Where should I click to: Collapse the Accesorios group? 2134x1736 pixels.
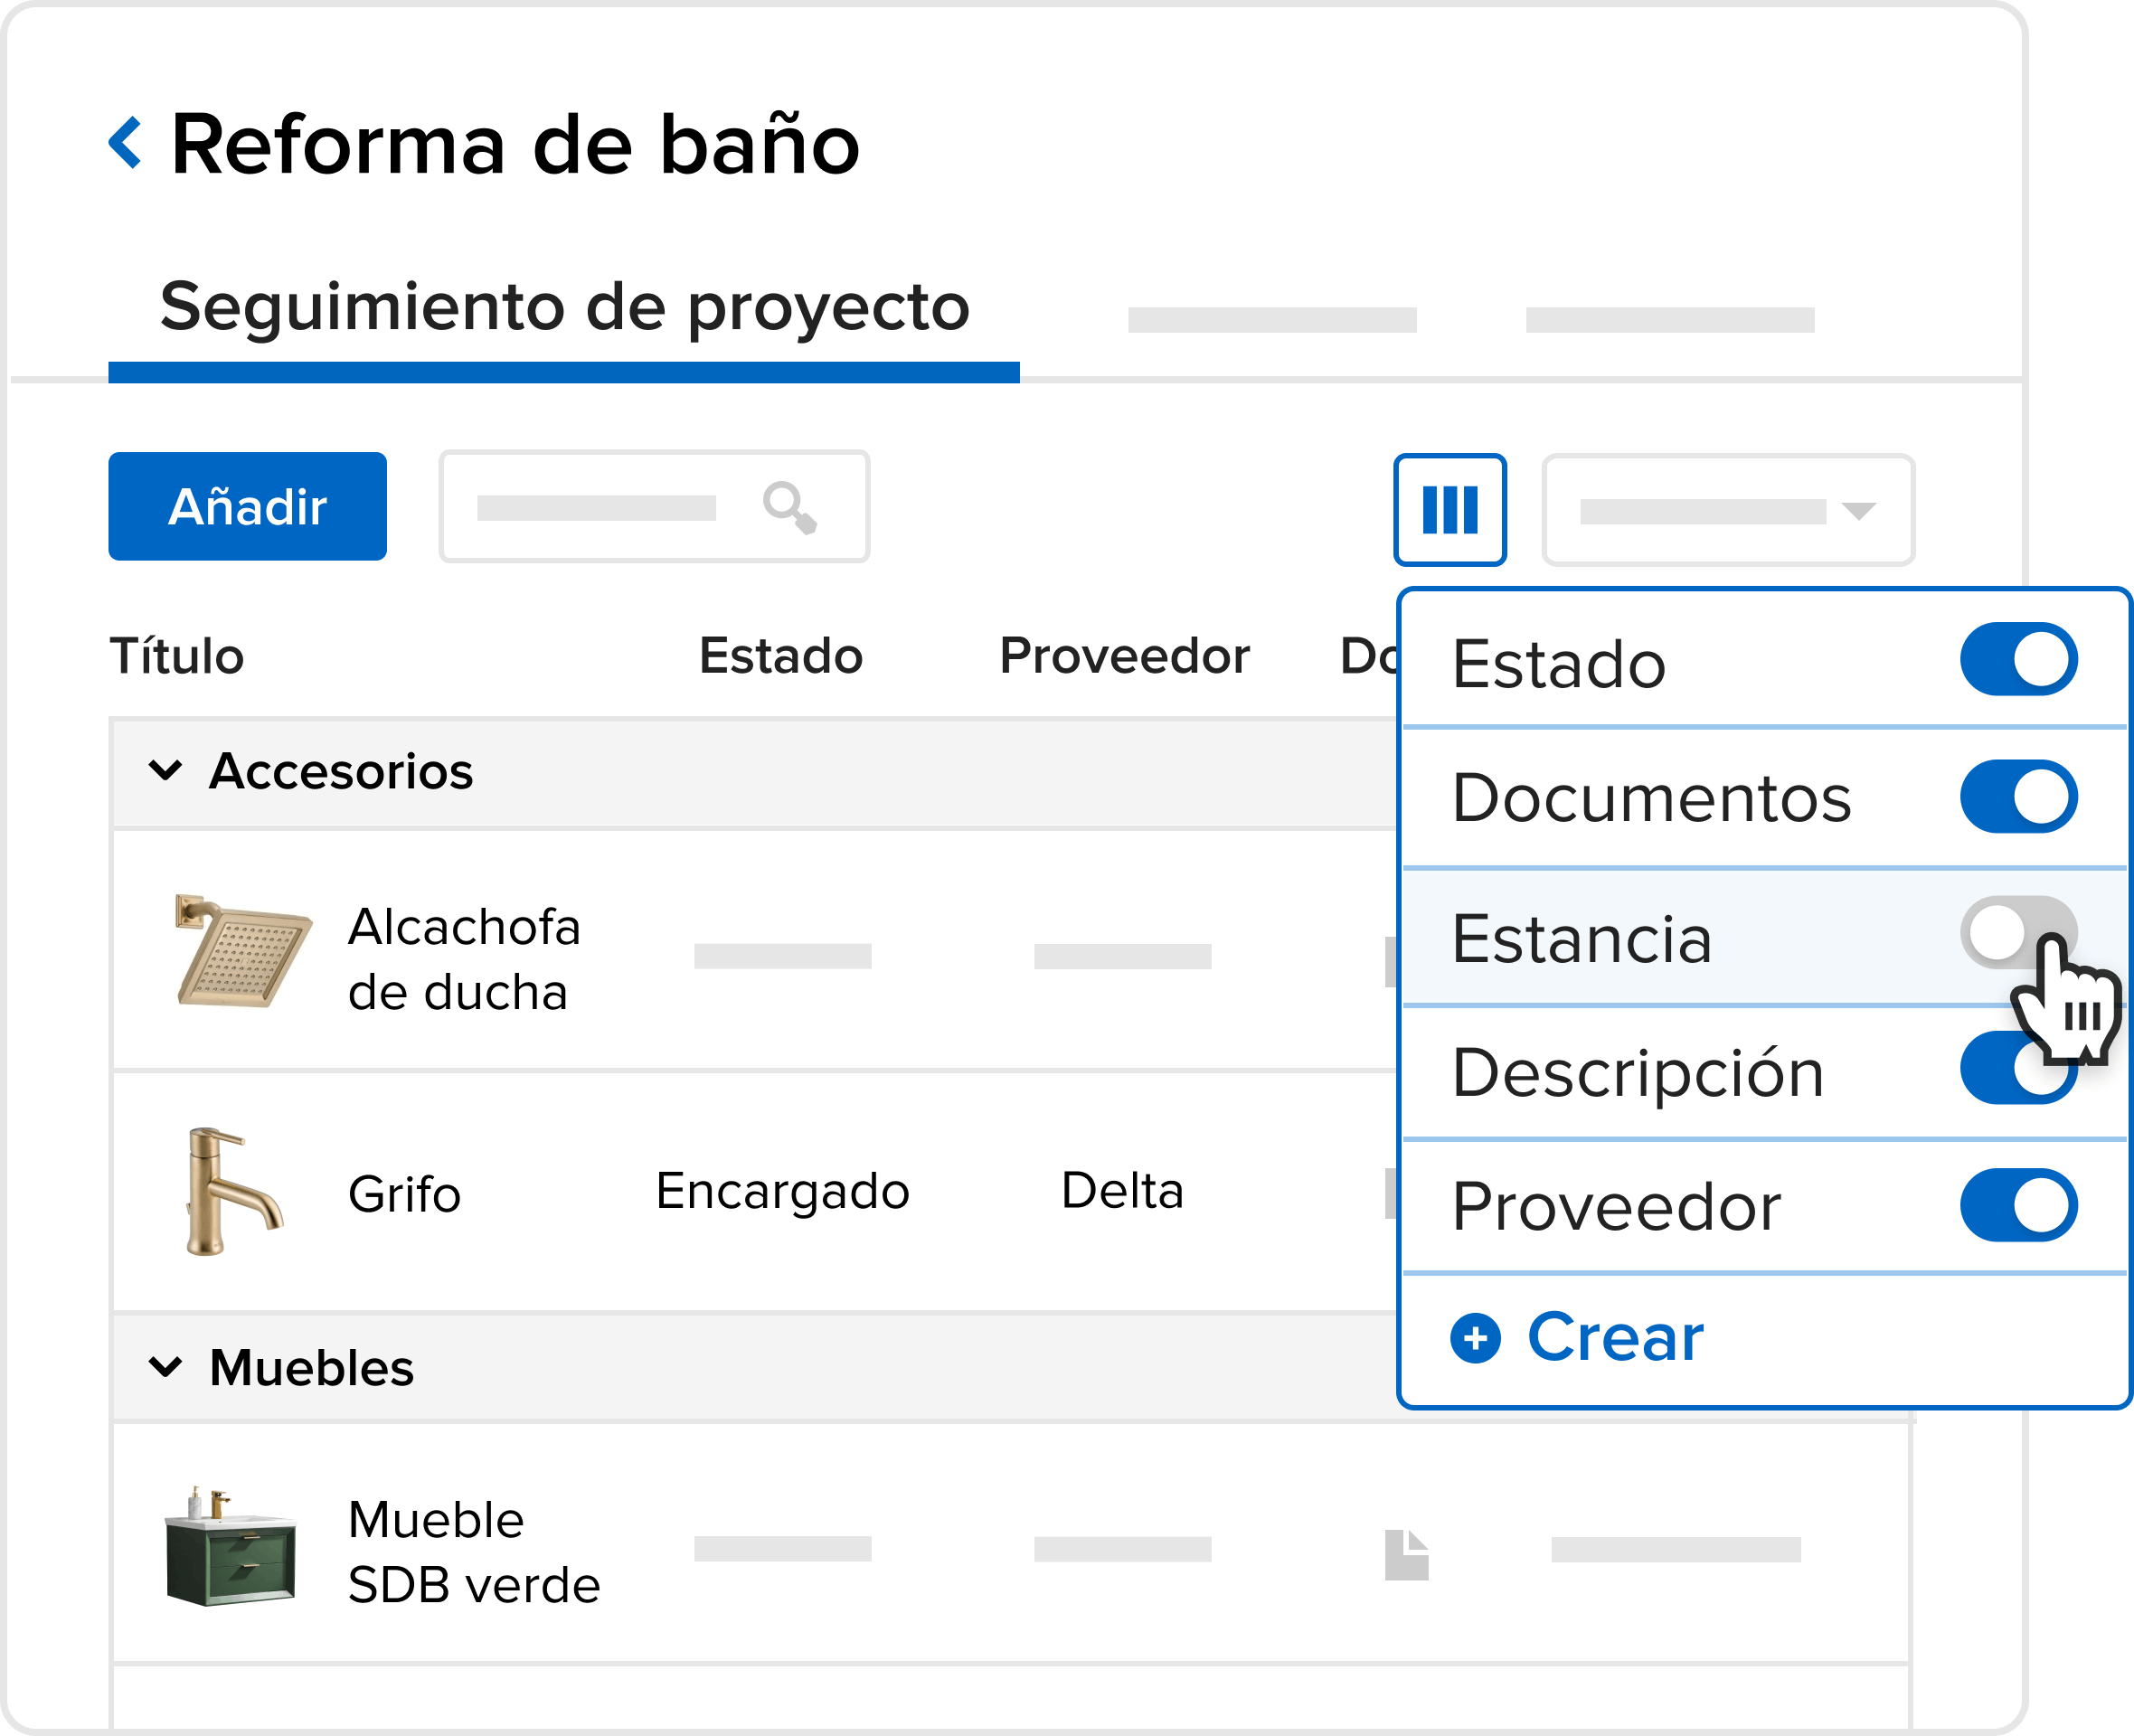click(x=165, y=770)
